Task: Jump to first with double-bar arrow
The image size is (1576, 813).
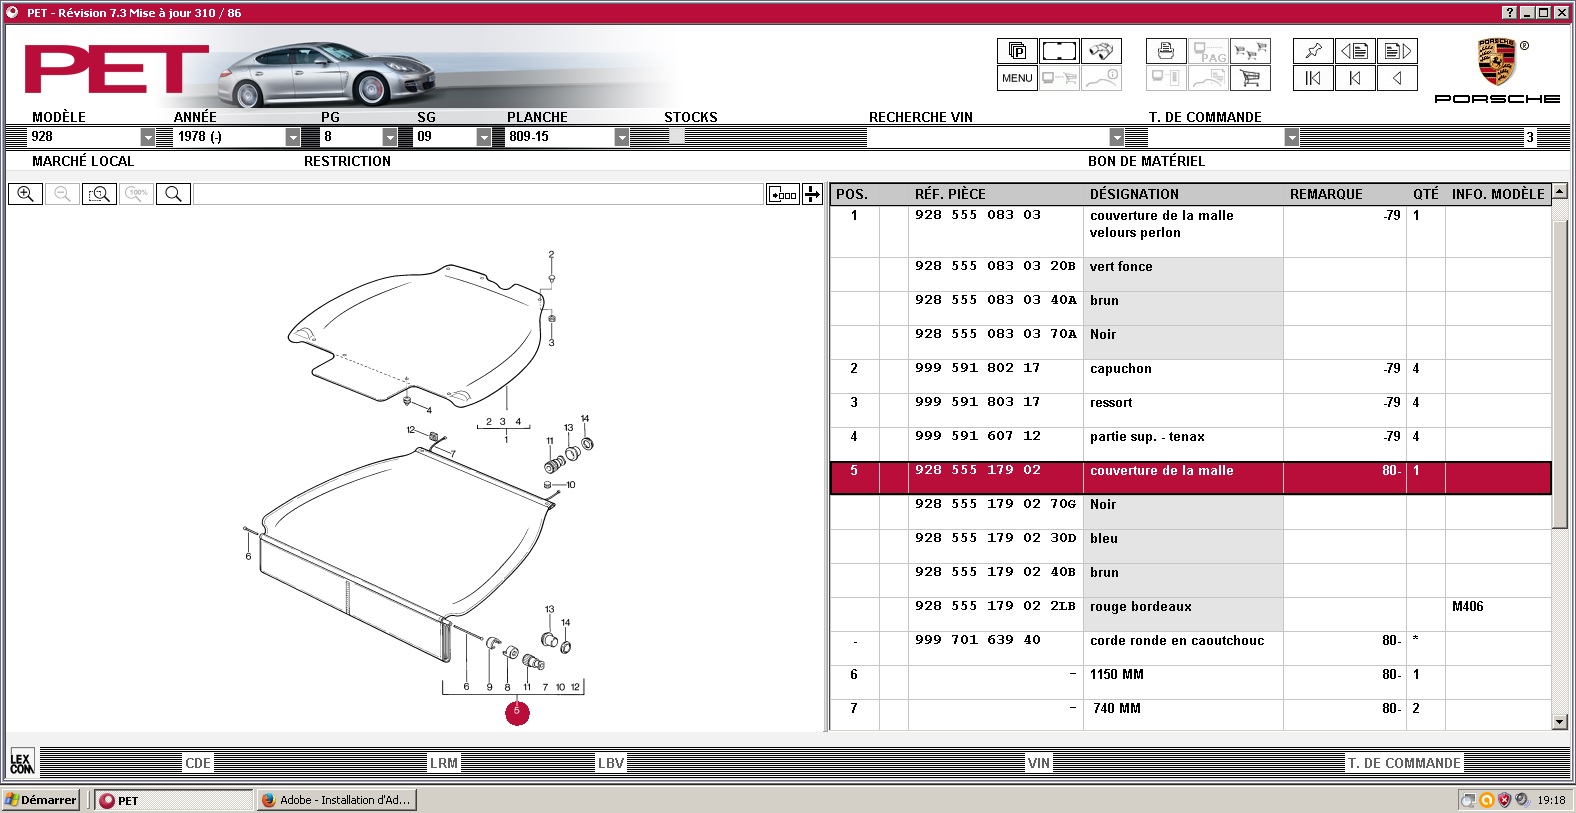Action: click(x=1313, y=78)
